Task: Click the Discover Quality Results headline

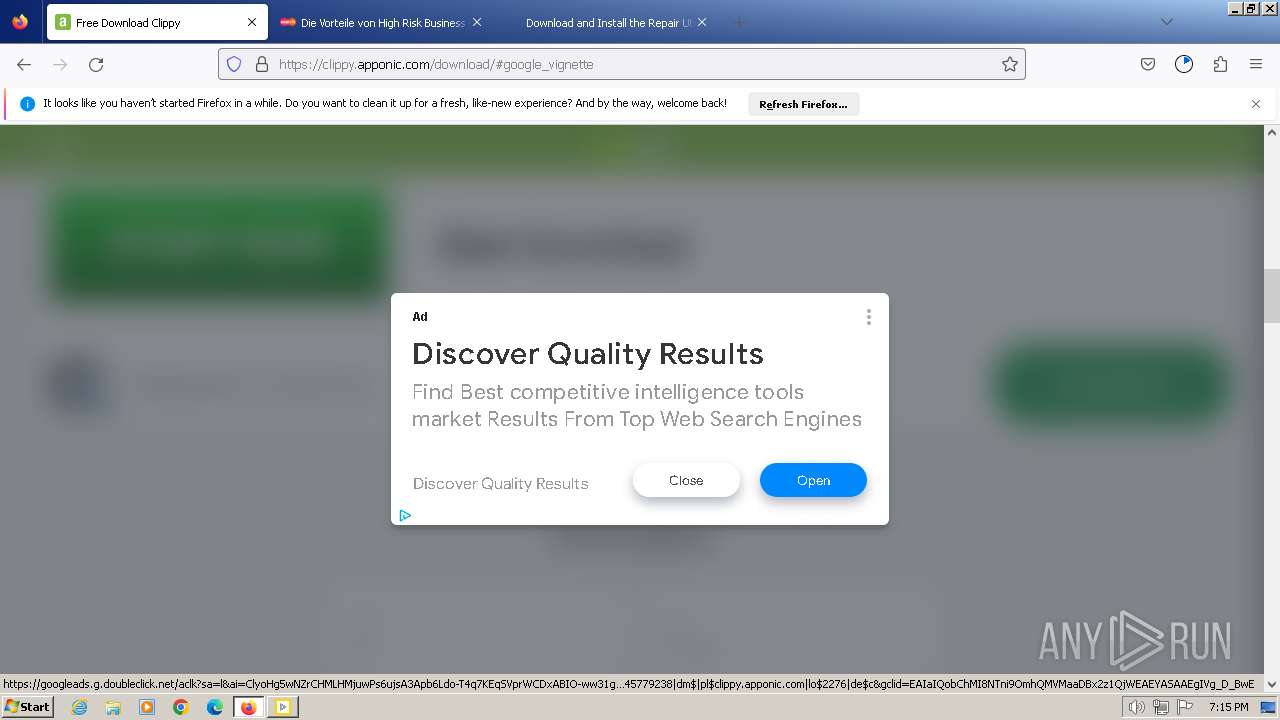Action: point(587,354)
